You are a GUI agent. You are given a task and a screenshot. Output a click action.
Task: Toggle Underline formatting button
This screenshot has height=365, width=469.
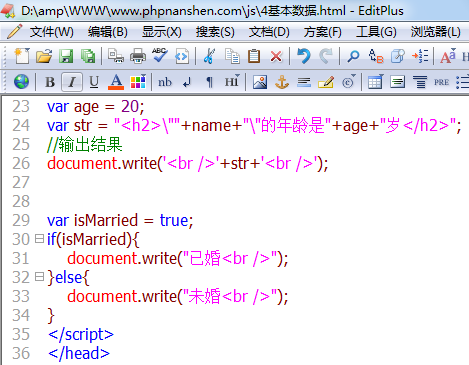[x=94, y=82]
